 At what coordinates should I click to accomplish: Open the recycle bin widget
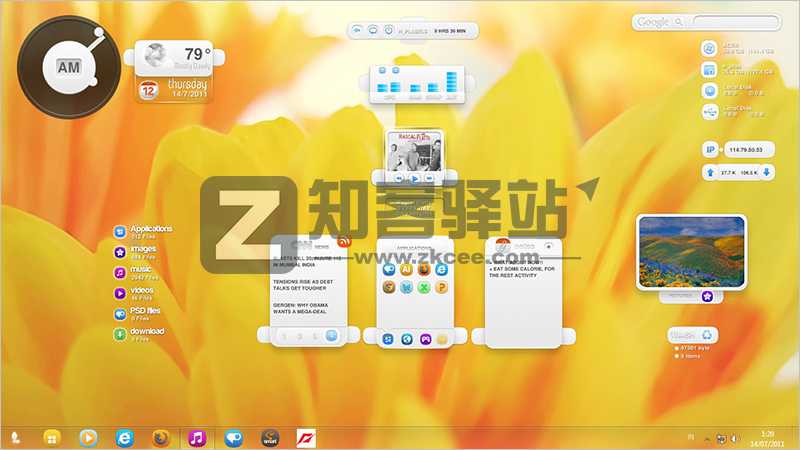tap(693, 335)
